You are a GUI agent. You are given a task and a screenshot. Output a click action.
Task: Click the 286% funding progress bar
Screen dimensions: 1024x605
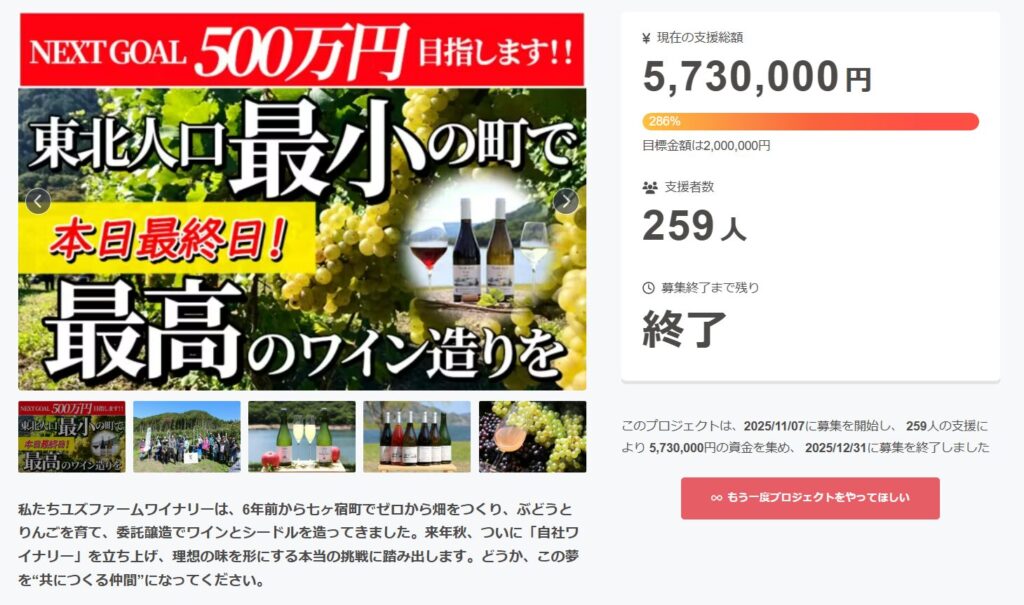[x=810, y=122]
